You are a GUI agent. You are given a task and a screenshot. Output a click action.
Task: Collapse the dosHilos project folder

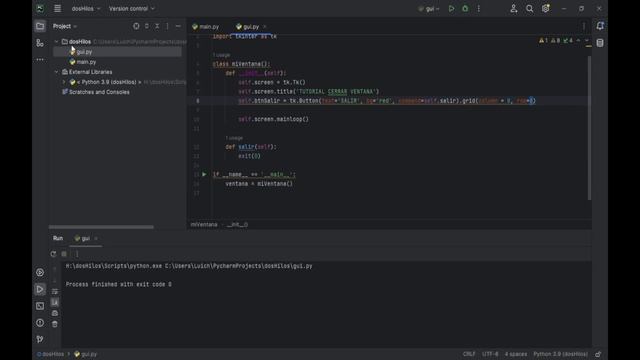tap(56, 42)
